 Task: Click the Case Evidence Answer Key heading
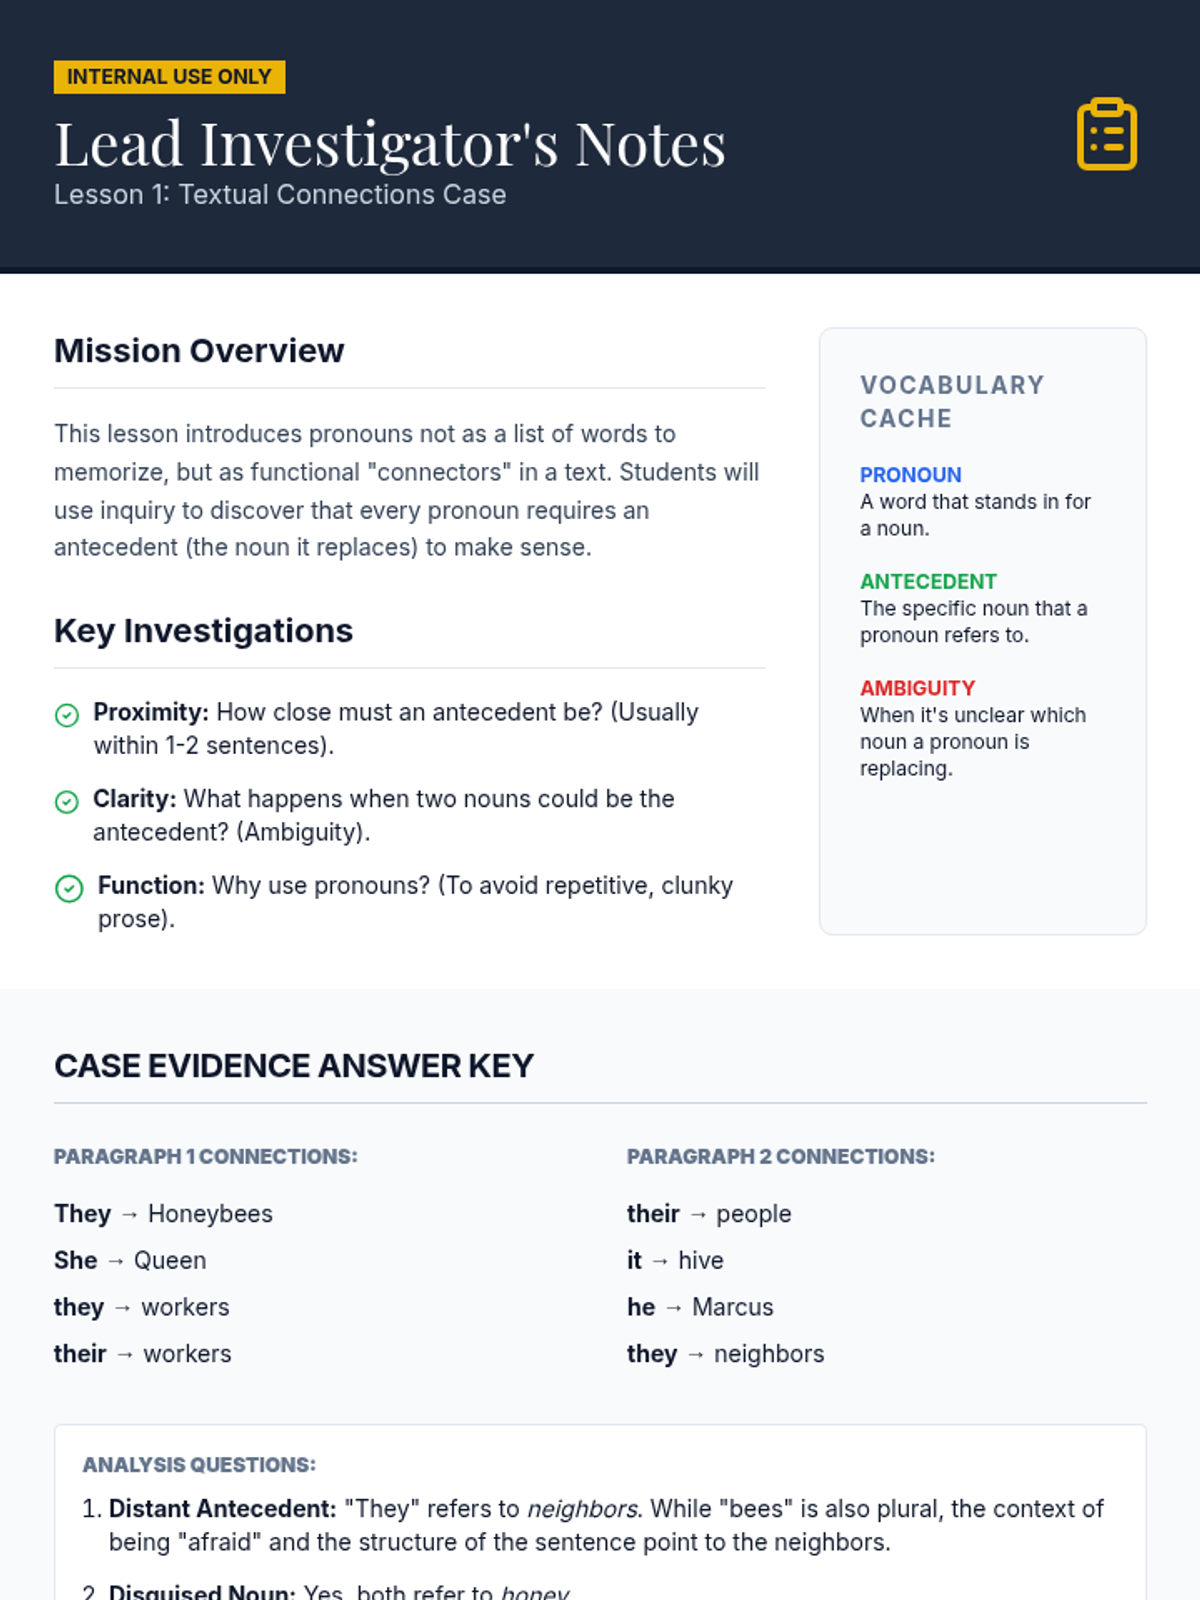294,1066
